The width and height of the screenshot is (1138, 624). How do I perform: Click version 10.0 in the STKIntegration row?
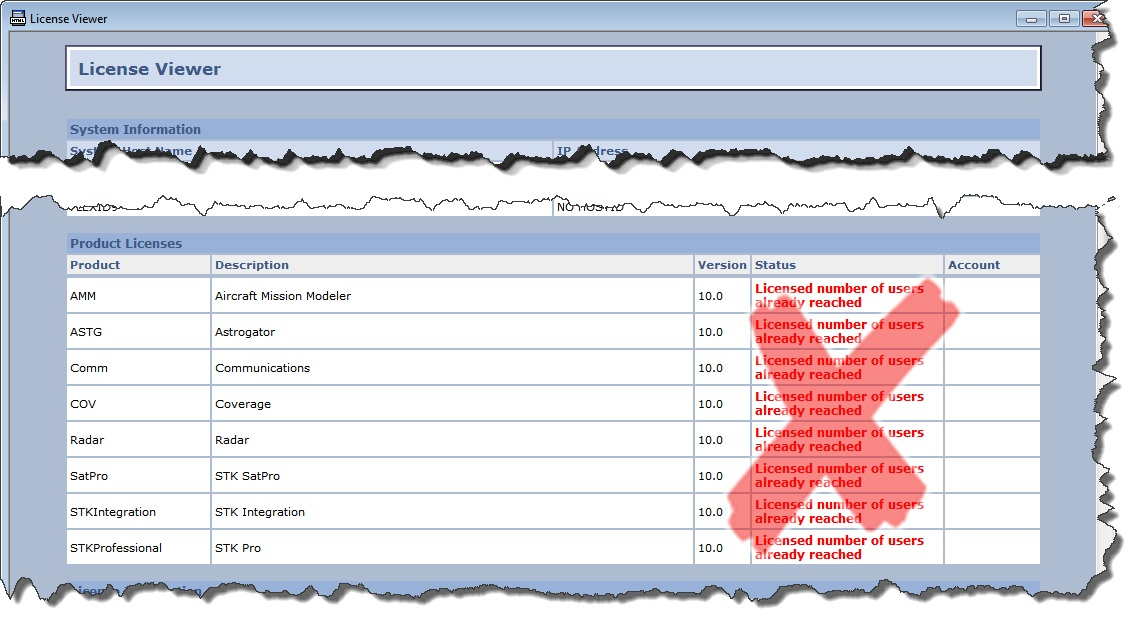click(x=711, y=512)
